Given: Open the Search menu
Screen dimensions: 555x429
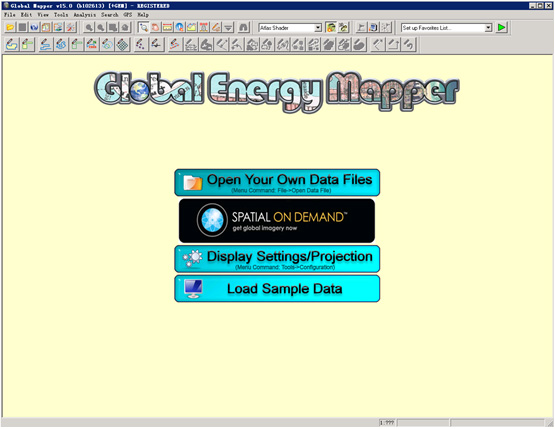Looking at the screenshot, I should (110, 15).
